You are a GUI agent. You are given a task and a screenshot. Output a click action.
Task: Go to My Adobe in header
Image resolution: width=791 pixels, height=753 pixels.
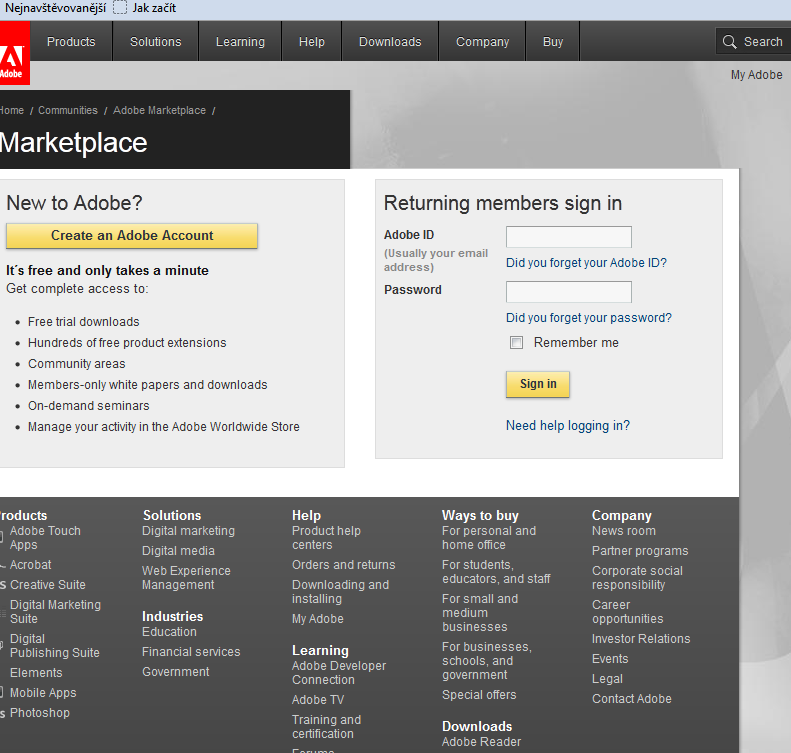[756, 75]
